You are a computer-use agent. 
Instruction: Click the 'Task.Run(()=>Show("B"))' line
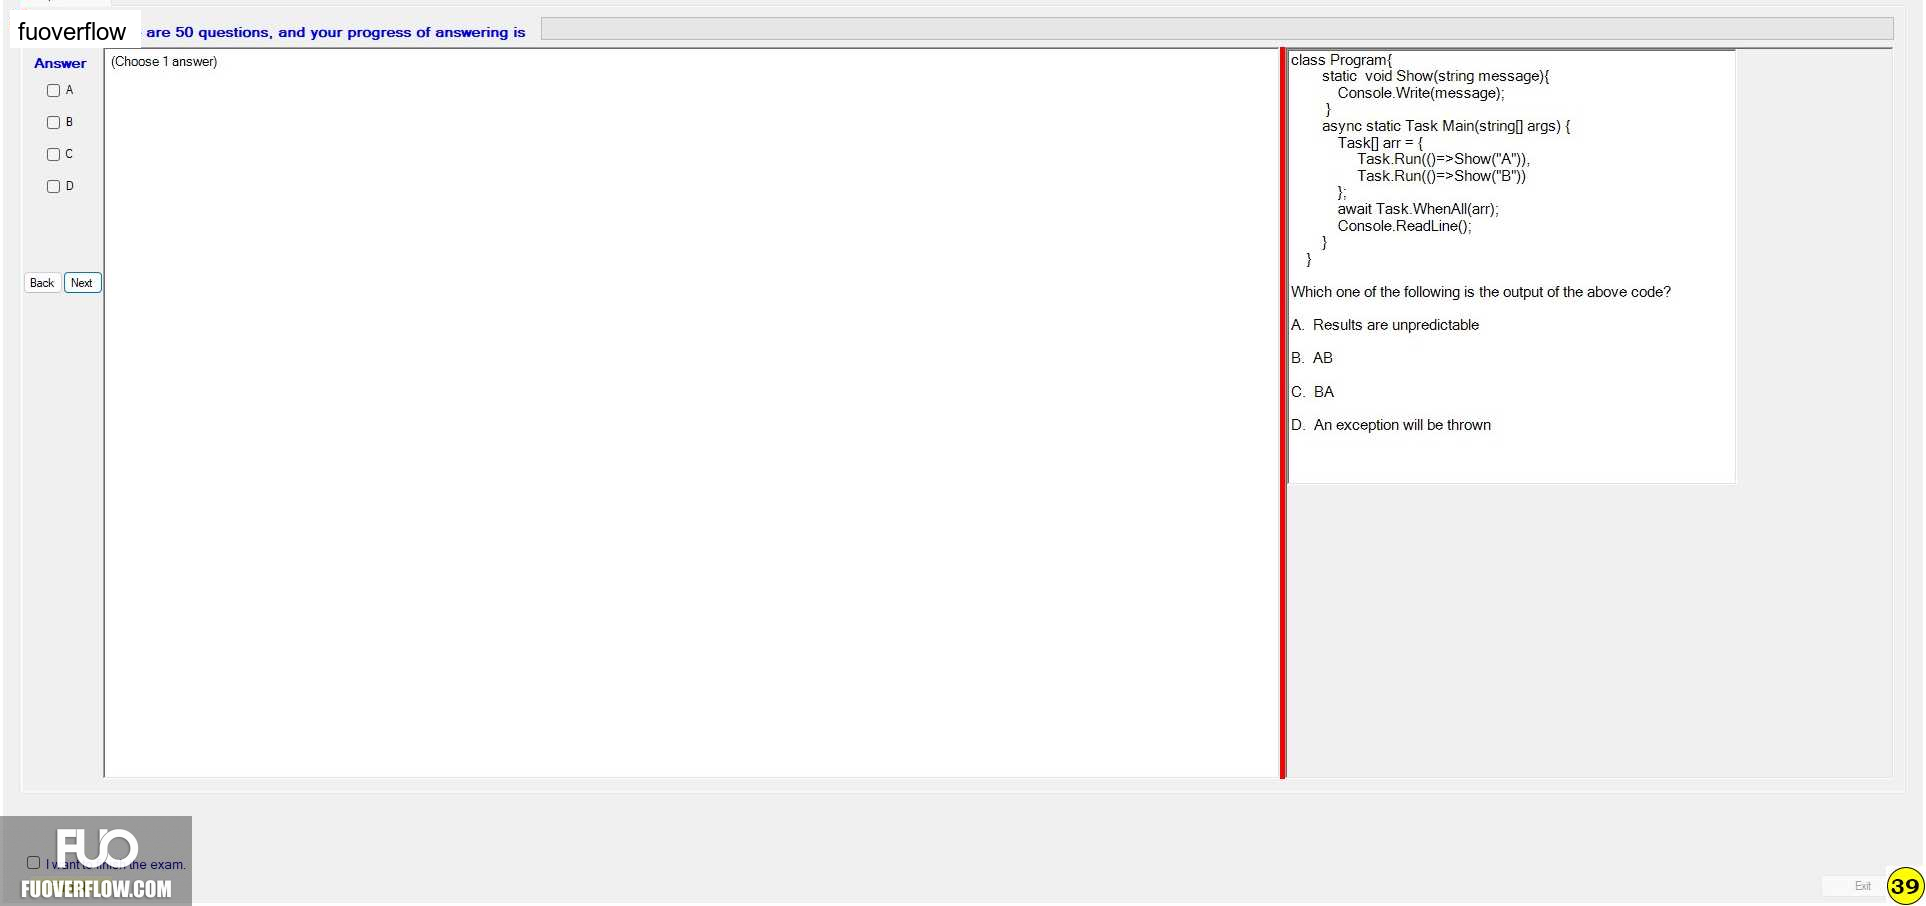(x=1441, y=176)
